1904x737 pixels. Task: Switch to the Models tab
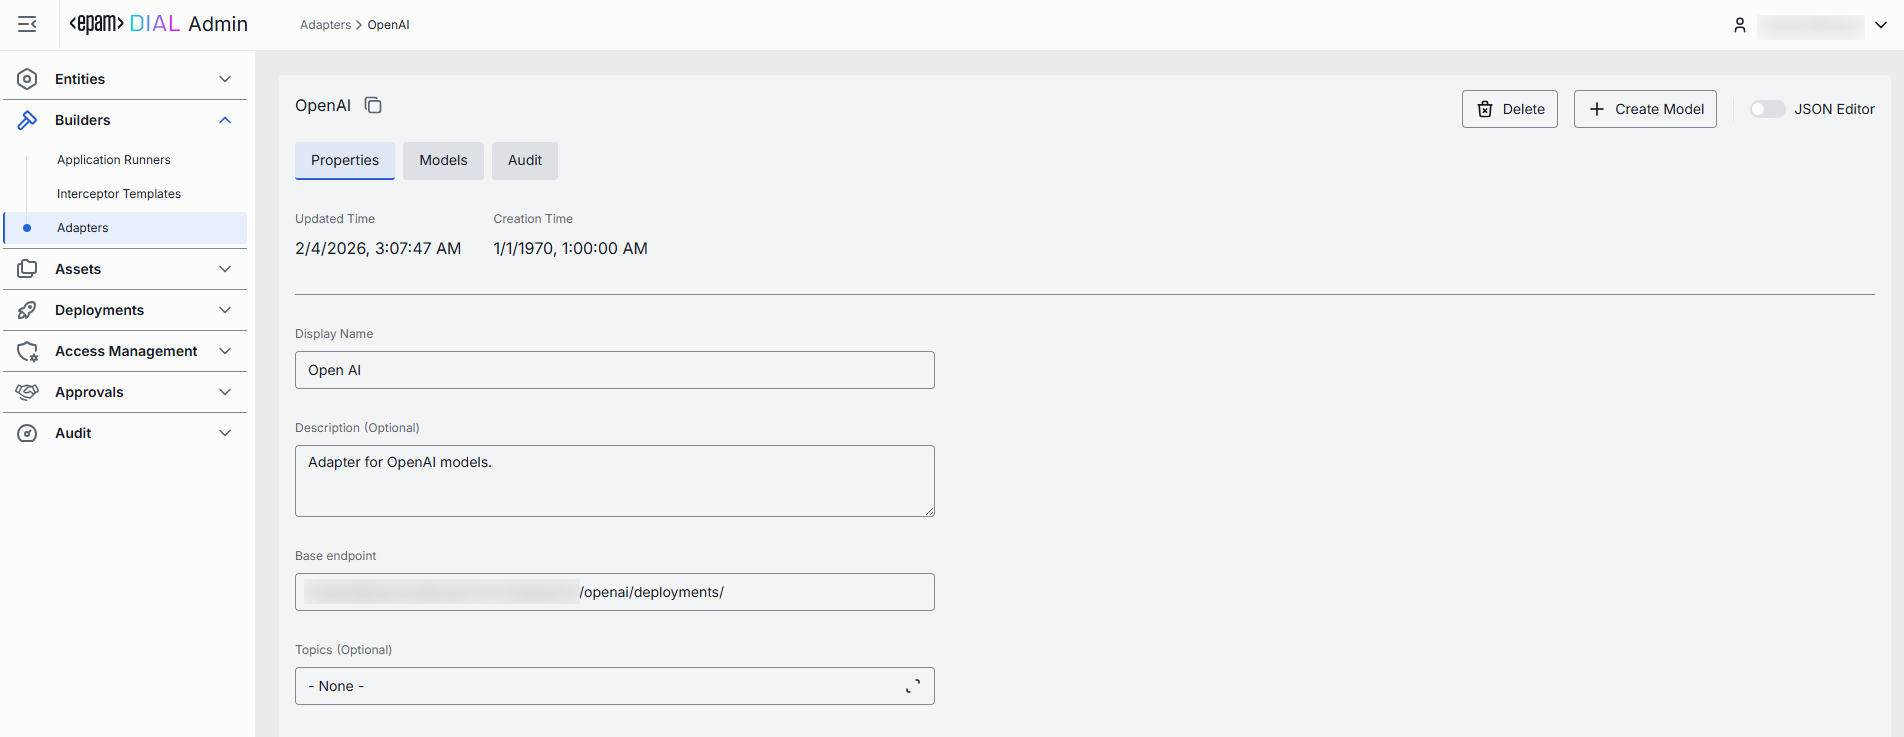tap(443, 160)
